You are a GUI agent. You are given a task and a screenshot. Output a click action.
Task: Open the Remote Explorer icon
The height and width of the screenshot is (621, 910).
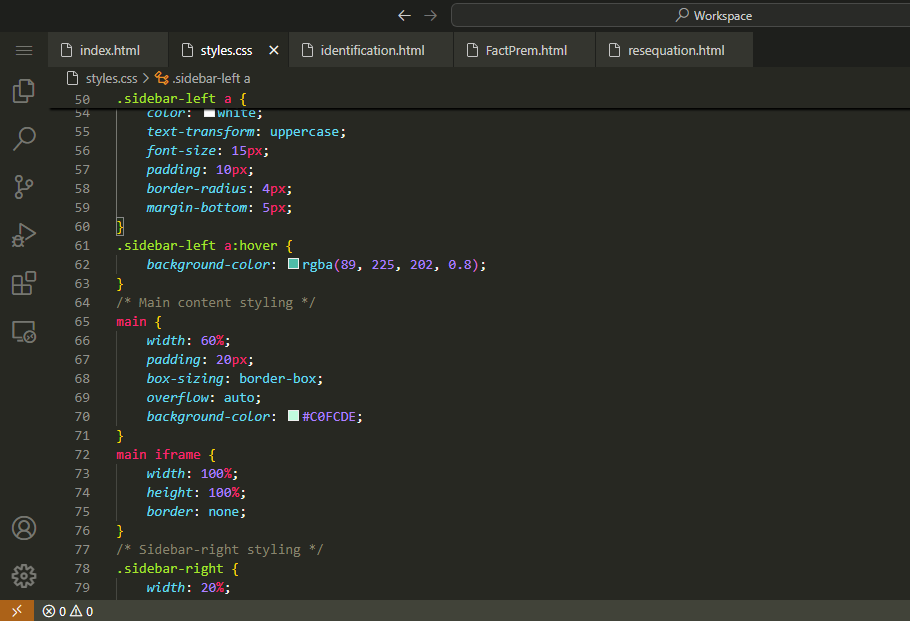24,331
